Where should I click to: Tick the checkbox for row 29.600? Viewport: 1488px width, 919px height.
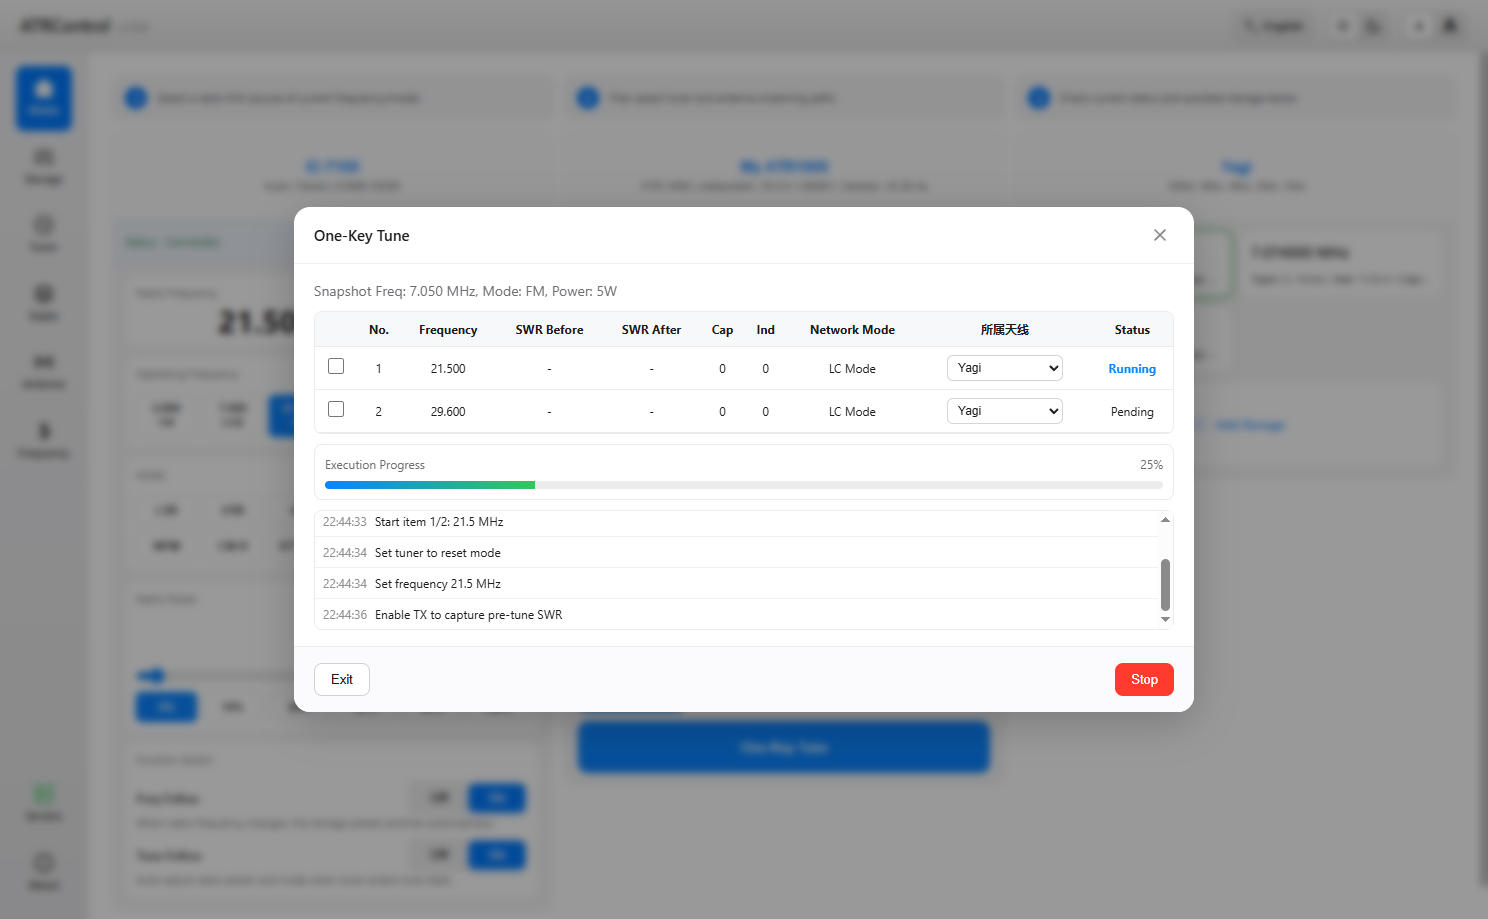[336, 409]
